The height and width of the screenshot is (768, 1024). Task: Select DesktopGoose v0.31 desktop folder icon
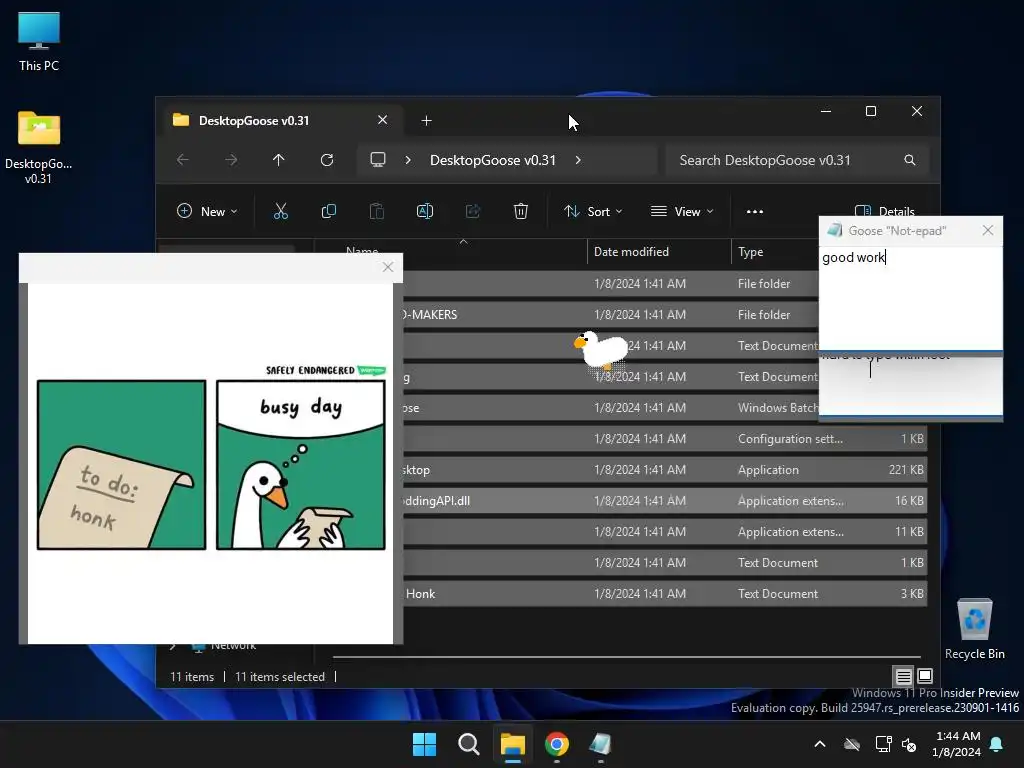click(39, 148)
